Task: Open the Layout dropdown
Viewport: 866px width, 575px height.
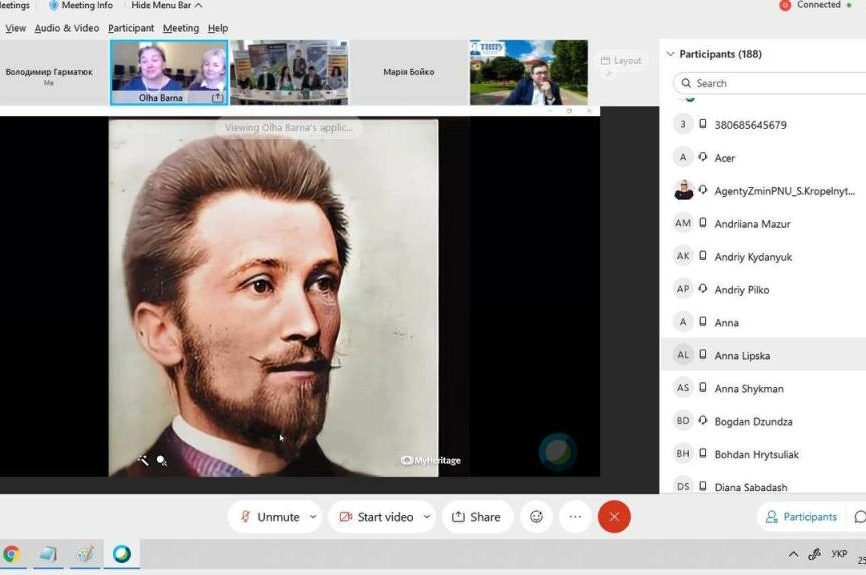Action: click(x=621, y=61)
